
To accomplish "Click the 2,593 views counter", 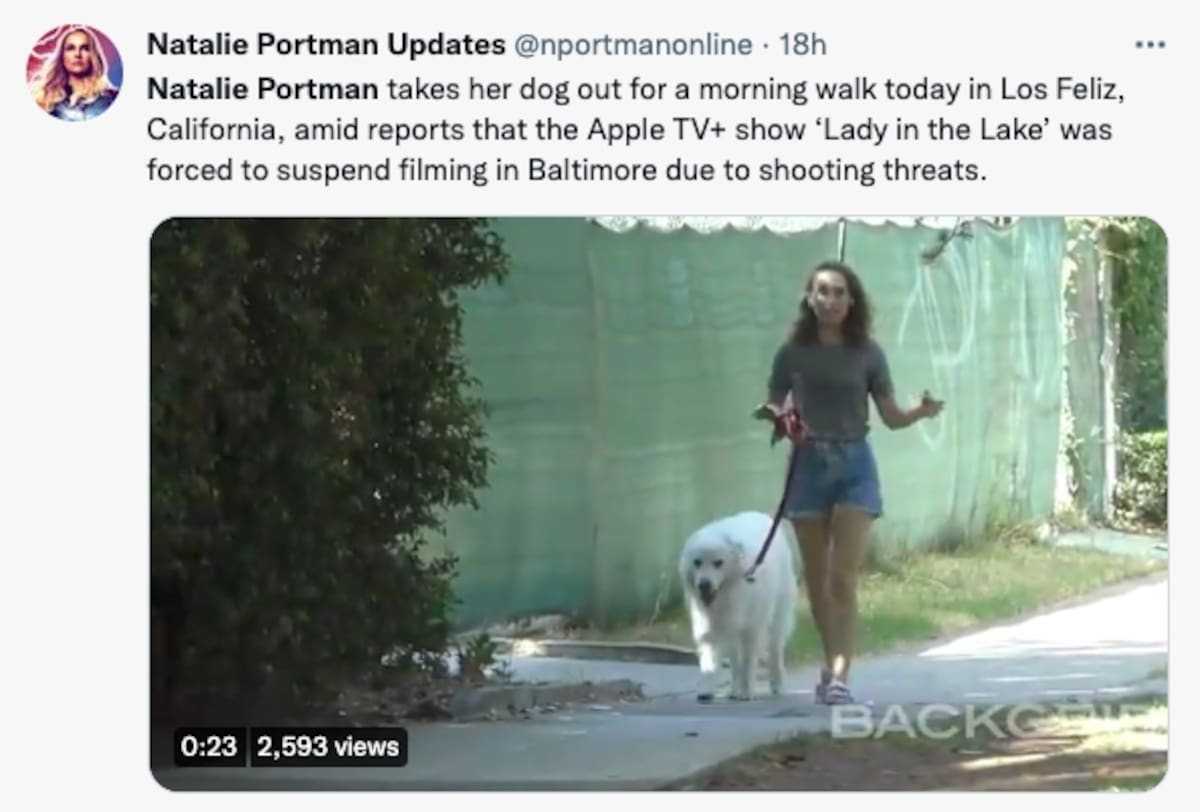I will (328, 746).
